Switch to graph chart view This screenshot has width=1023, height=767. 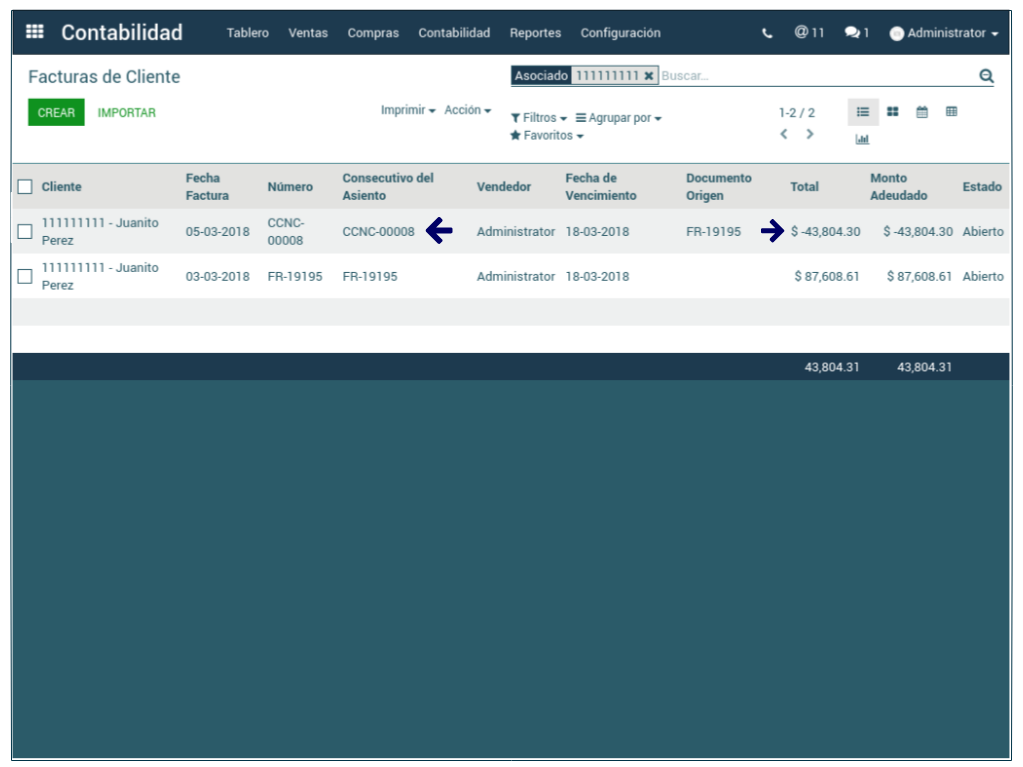click(862, 139)
